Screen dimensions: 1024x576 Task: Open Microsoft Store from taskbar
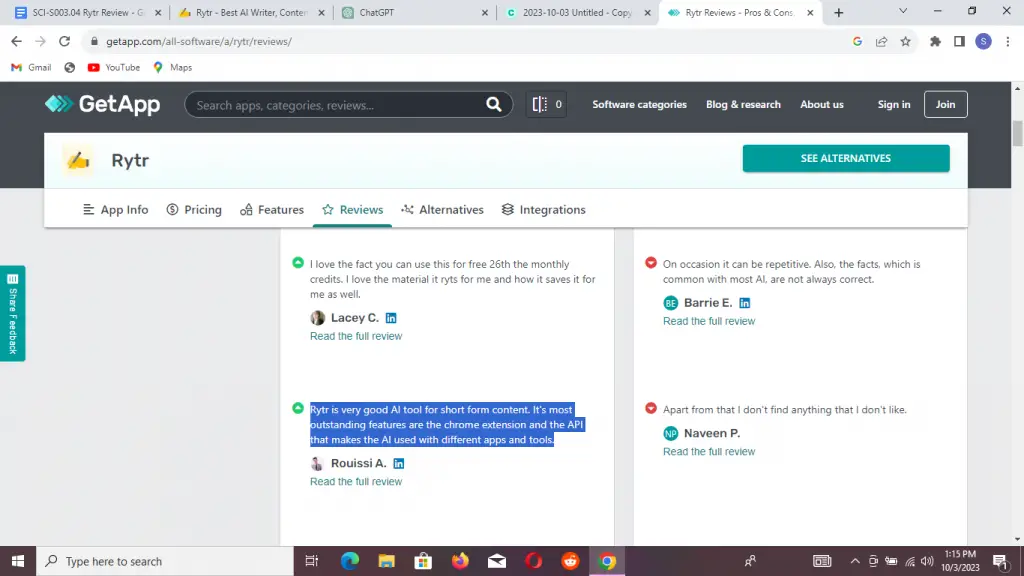[423, 561]
